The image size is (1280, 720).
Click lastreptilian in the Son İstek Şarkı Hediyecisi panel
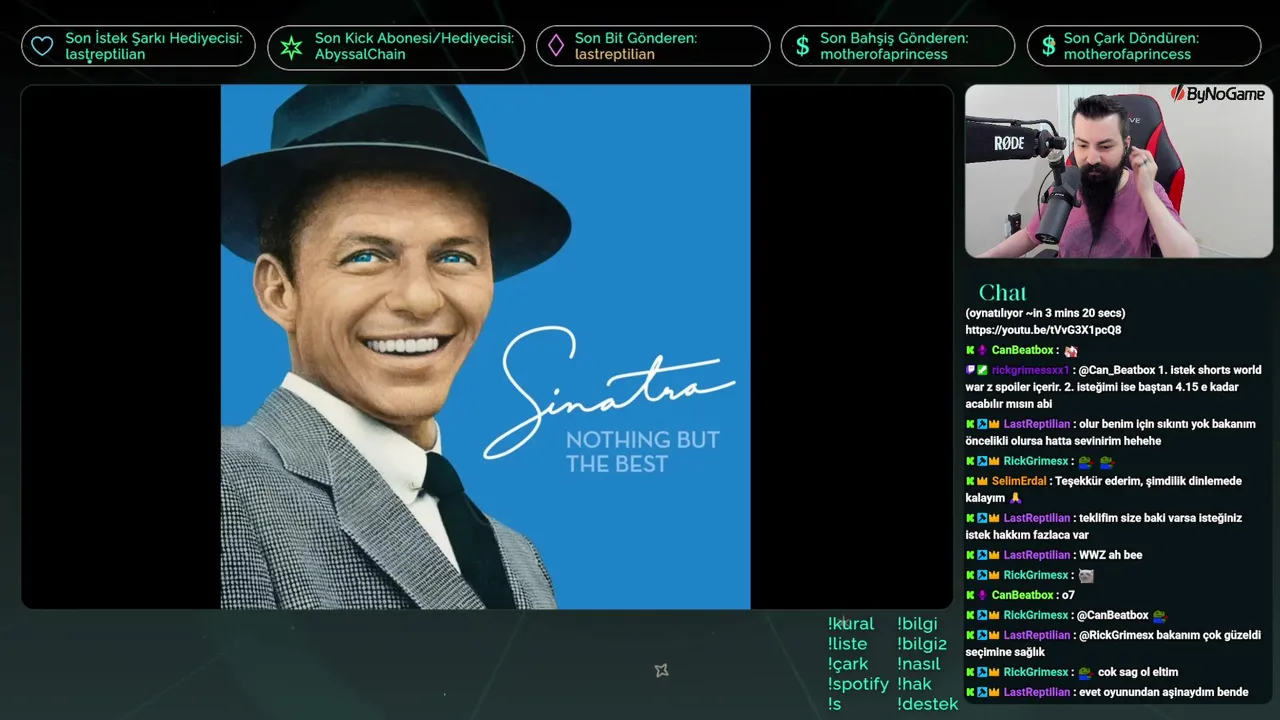105,54
